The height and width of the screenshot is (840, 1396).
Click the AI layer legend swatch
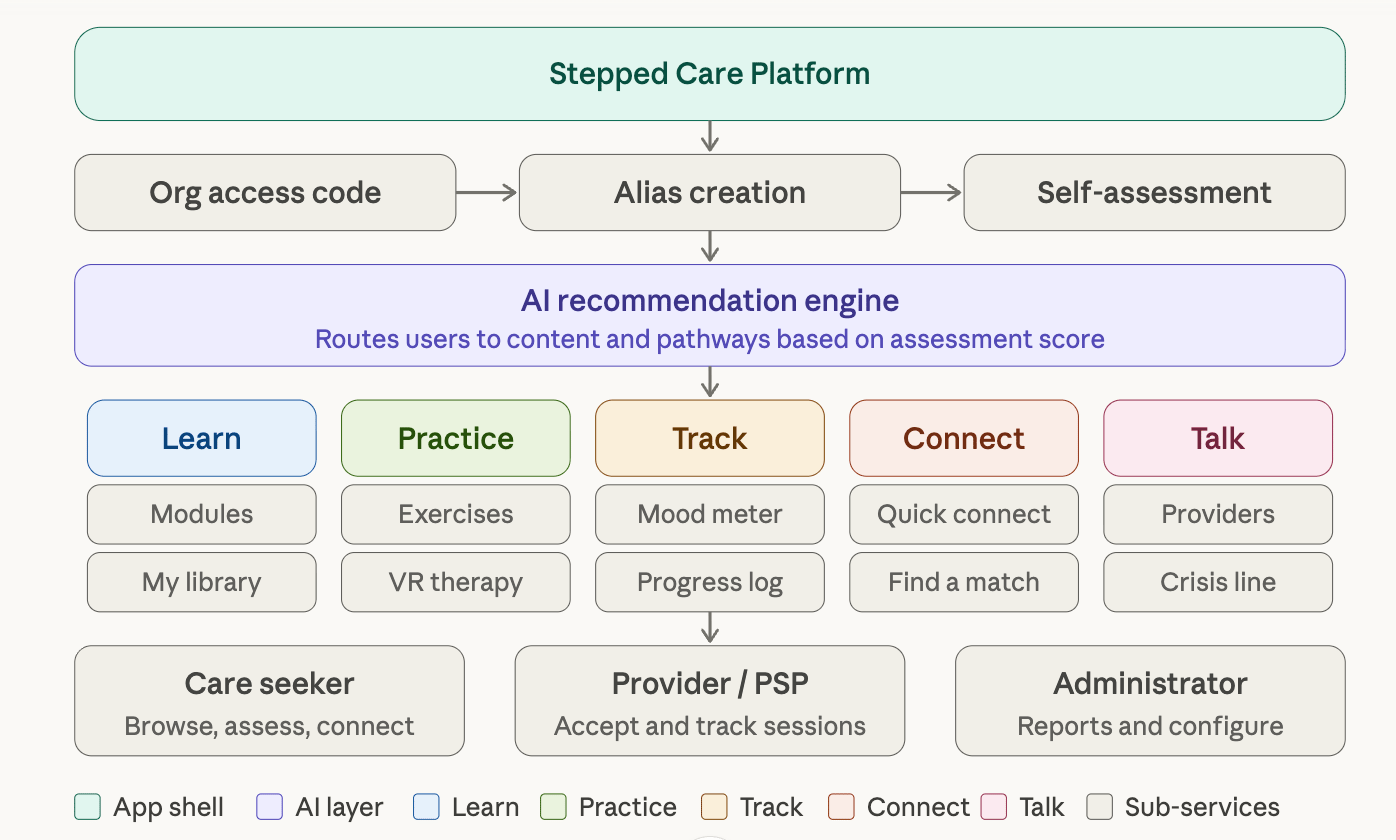point(270,807)
